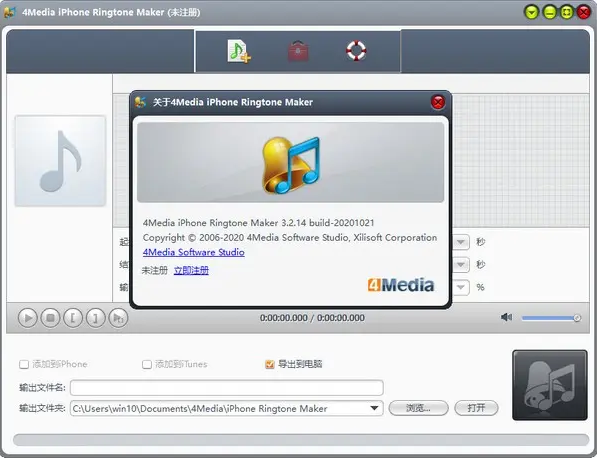597x458 pixels.
Task: Click the version text 3.2.14 build-20201021
Action: pos(328,223)
